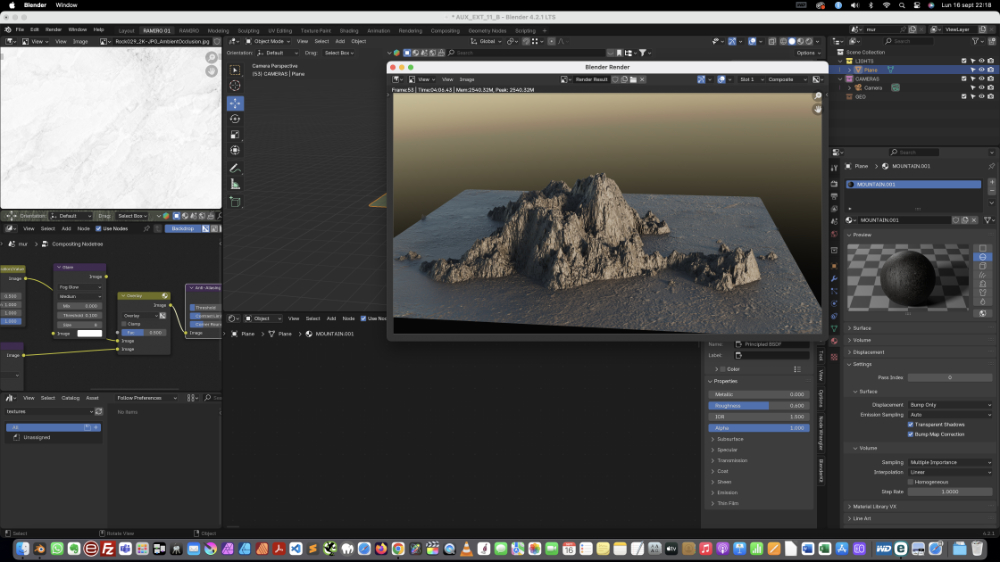Switch to the Shading workspace tab
The image size is (1000, 562).
point(349,30)
